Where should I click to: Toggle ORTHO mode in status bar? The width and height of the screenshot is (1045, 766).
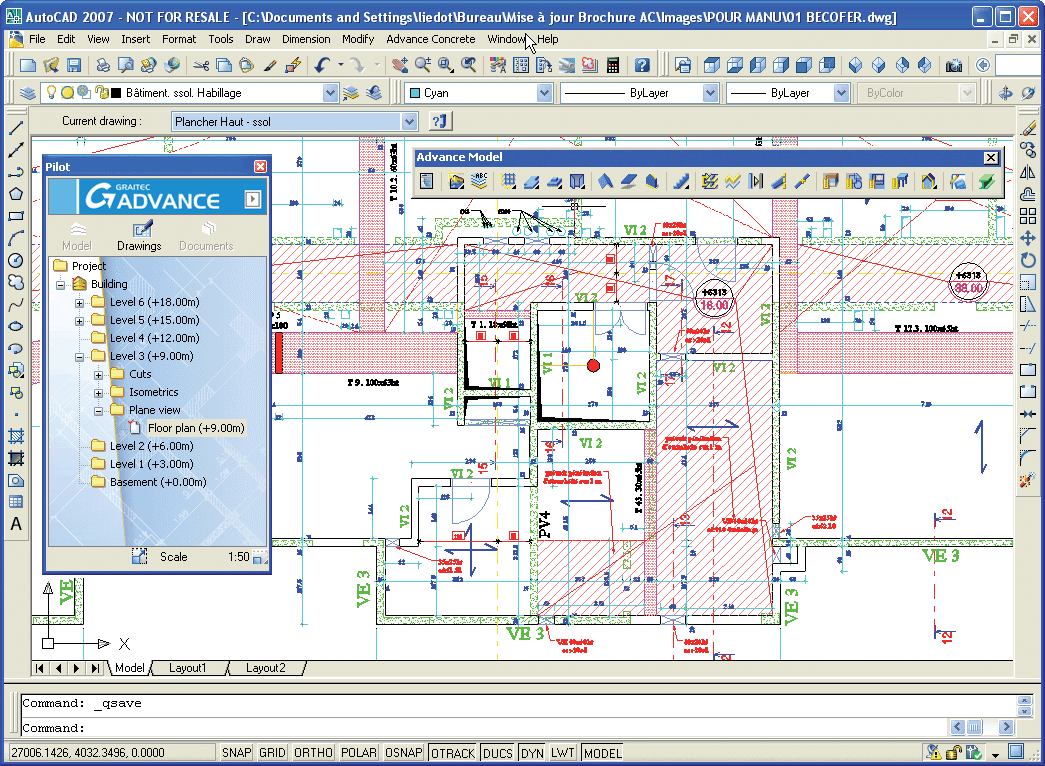point(313,753)
